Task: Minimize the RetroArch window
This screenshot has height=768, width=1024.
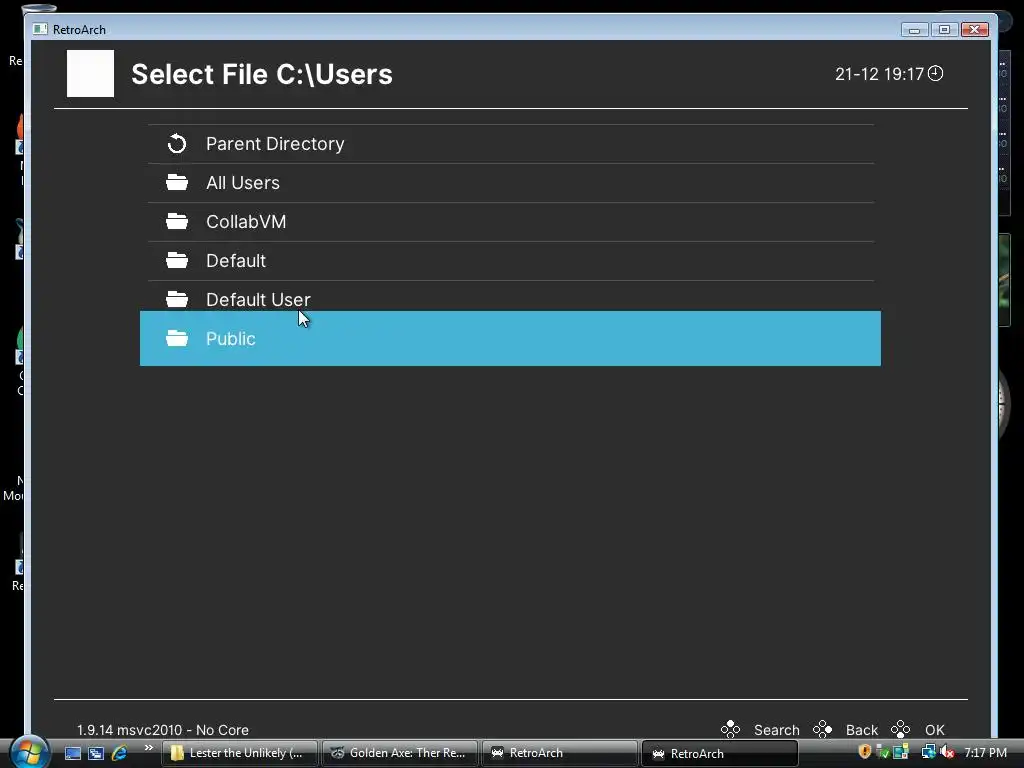Action: point(914,29)
